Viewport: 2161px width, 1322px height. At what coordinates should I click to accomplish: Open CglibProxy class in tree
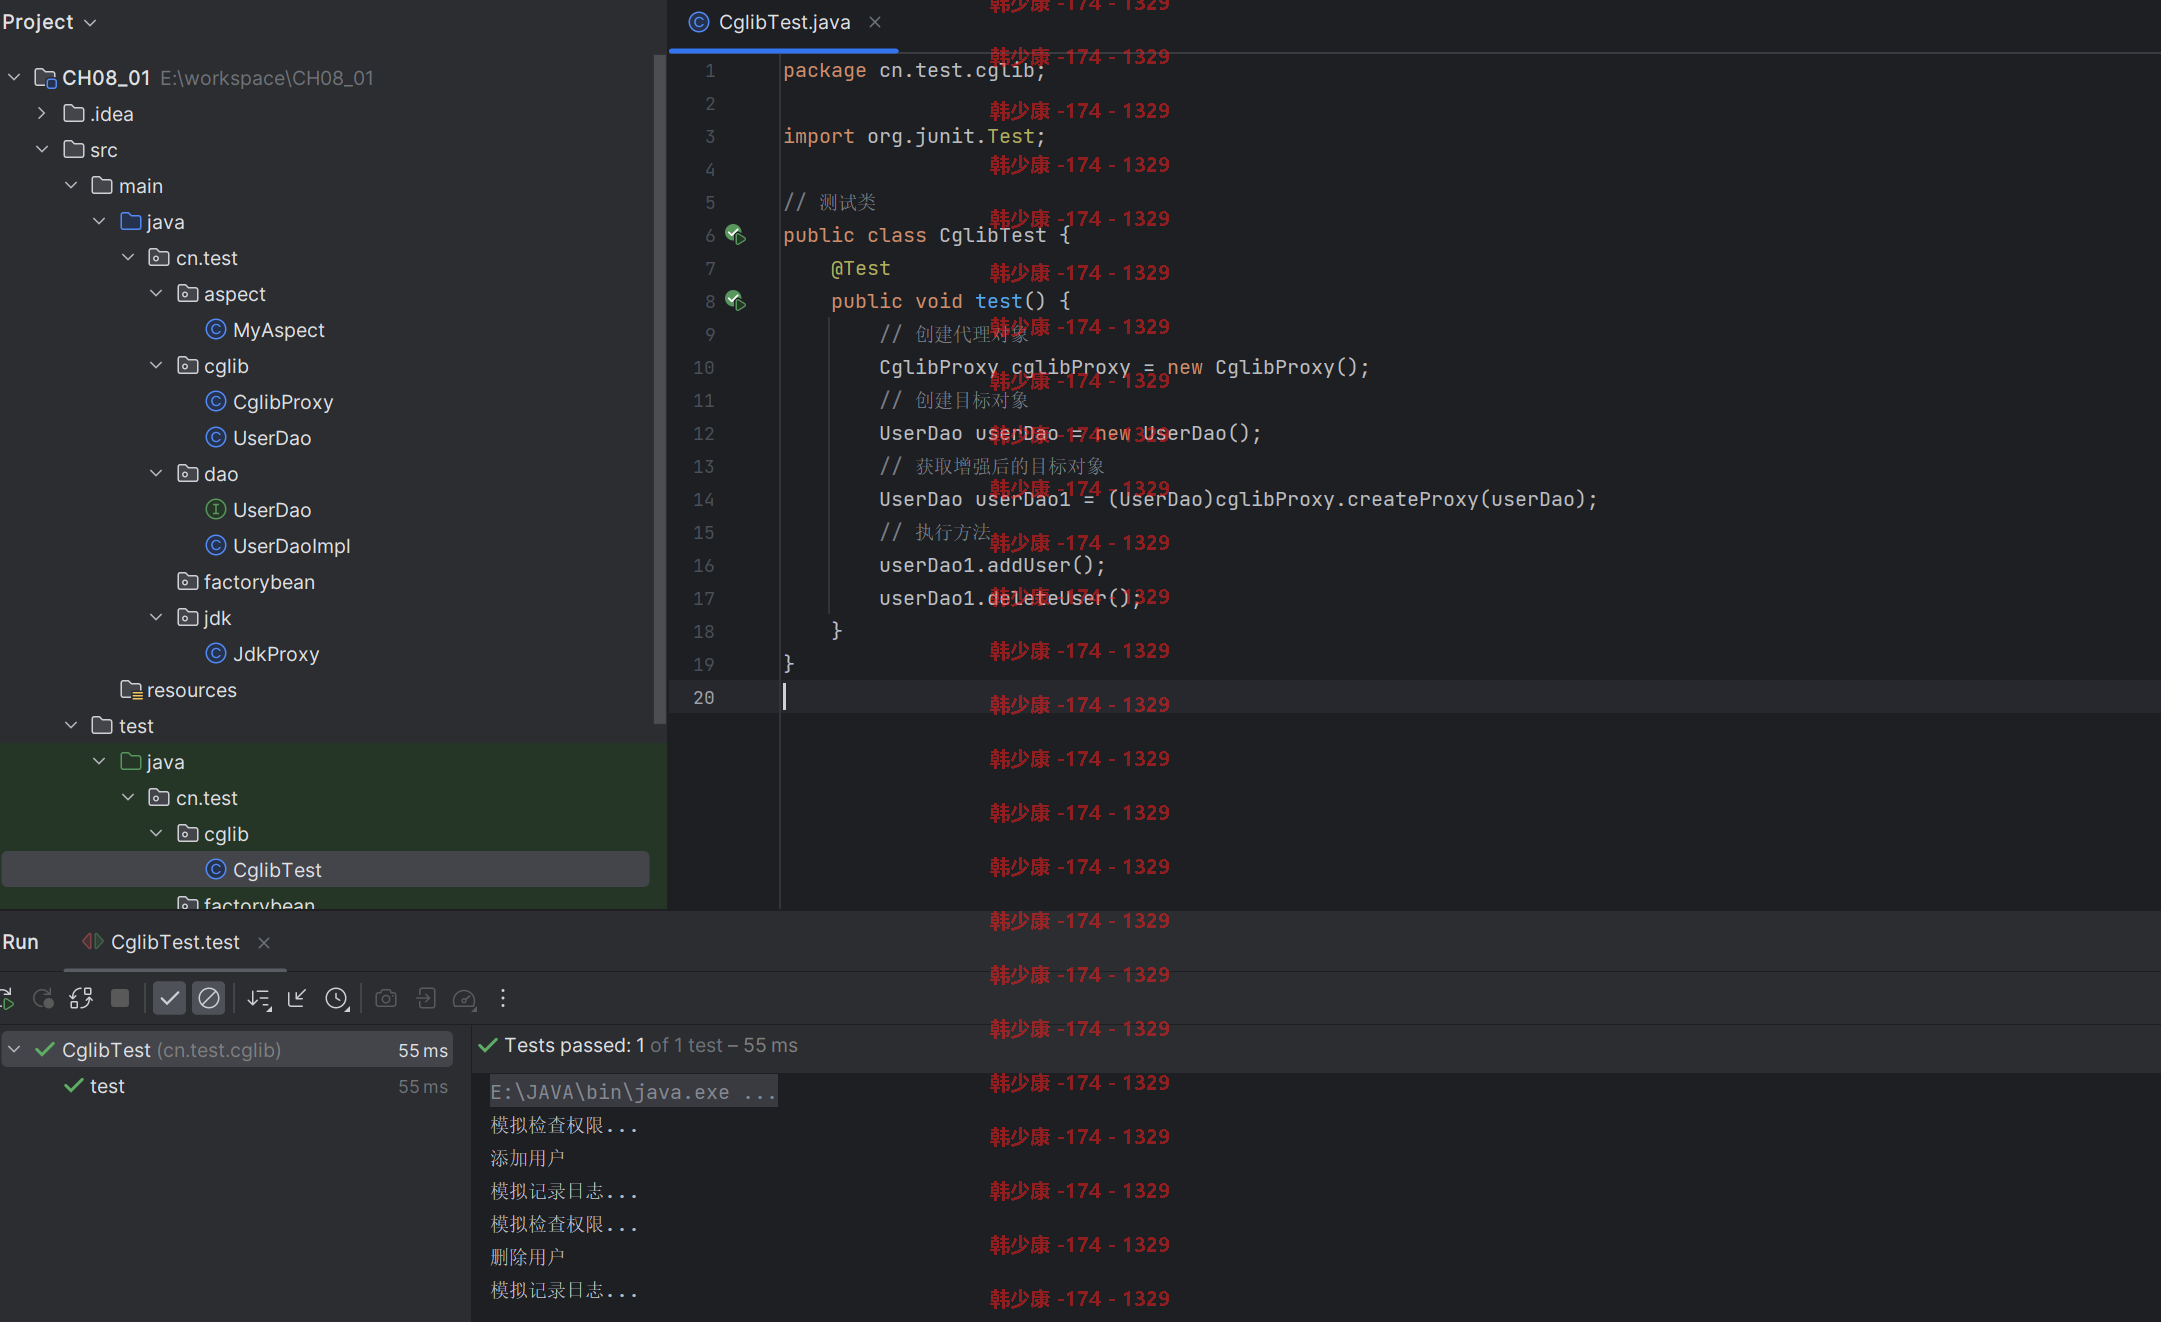point(283,402)
